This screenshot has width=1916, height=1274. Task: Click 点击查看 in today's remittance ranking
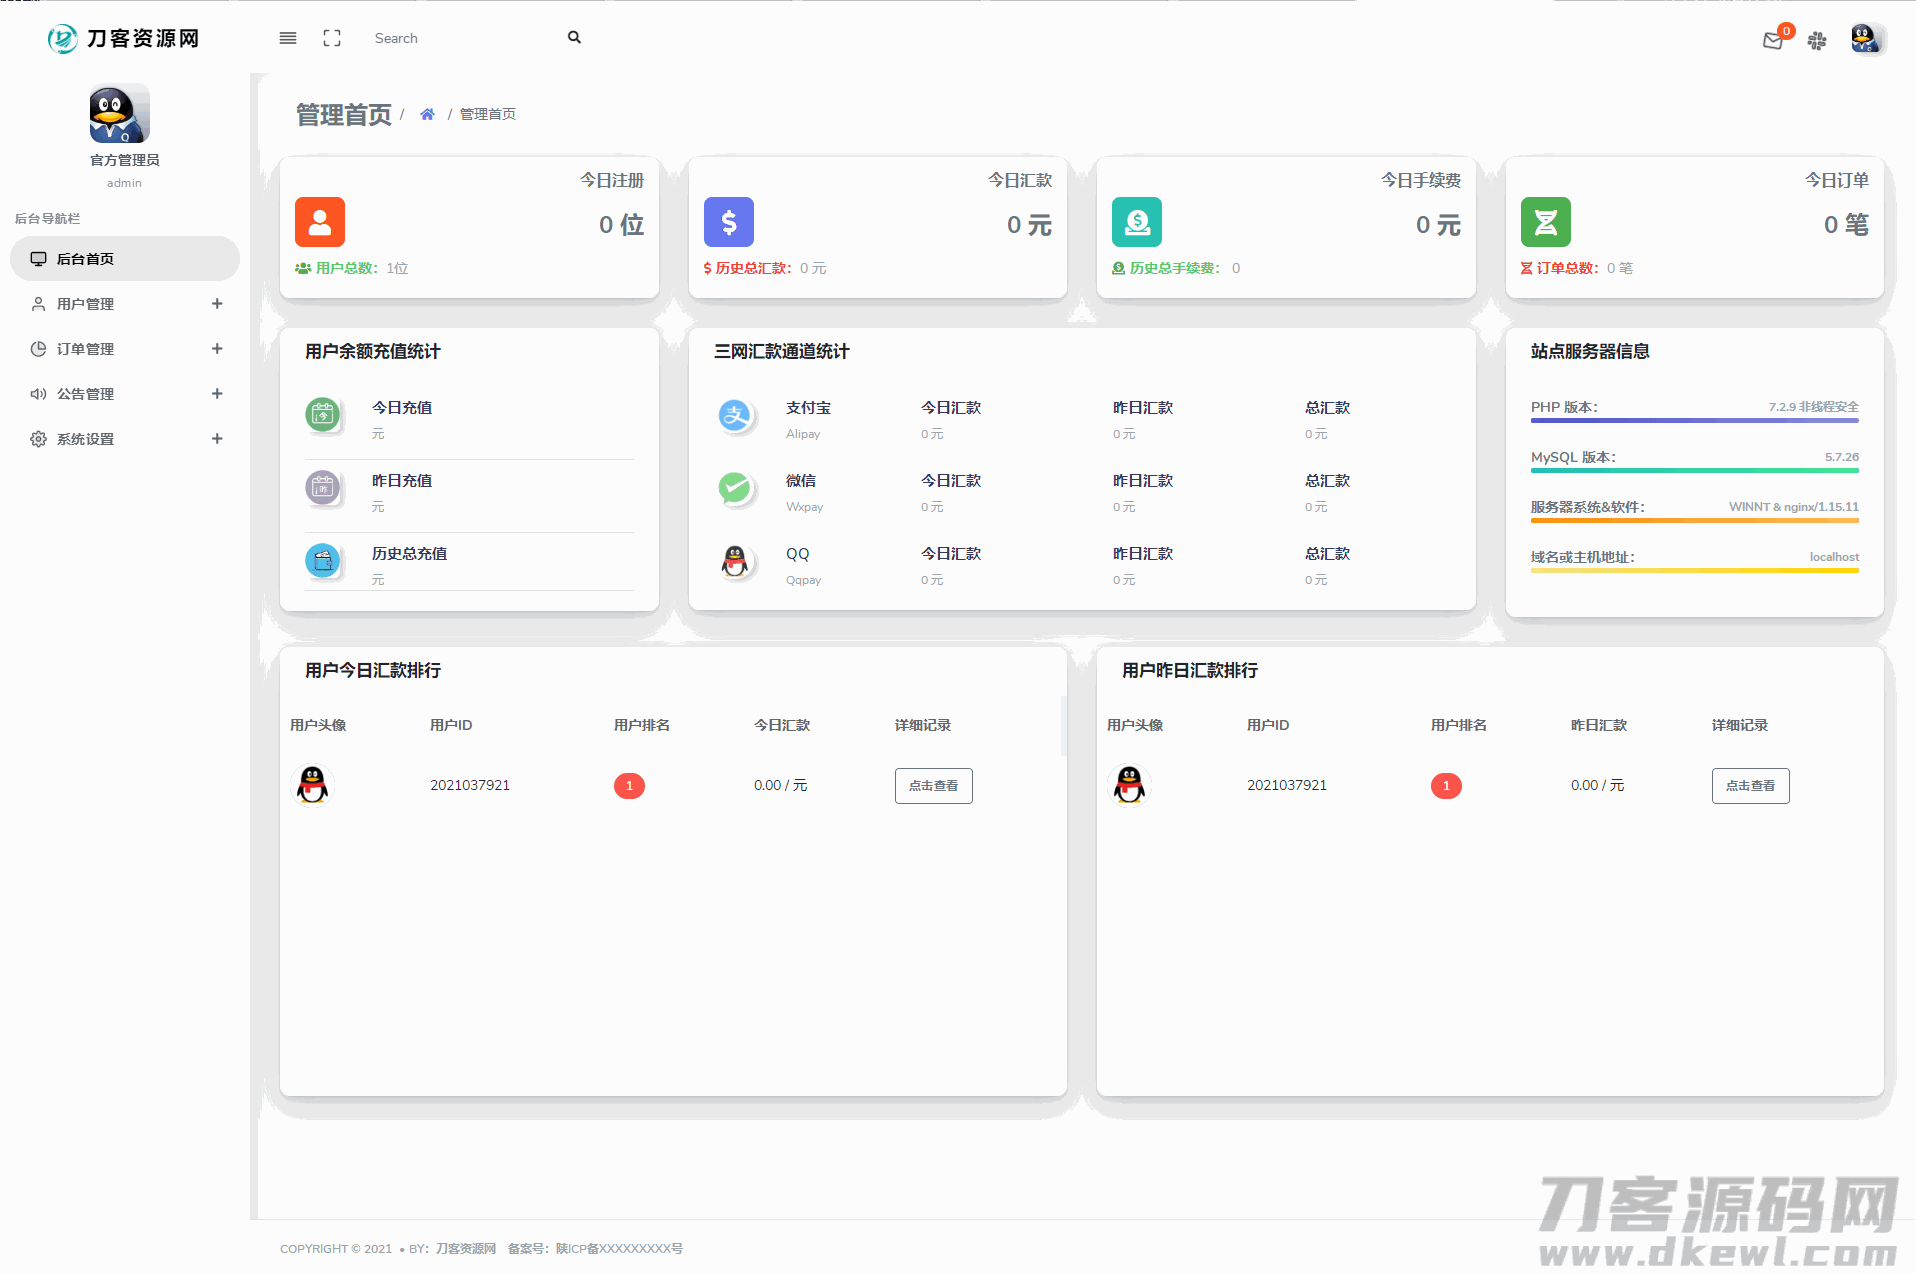(933, 786)
